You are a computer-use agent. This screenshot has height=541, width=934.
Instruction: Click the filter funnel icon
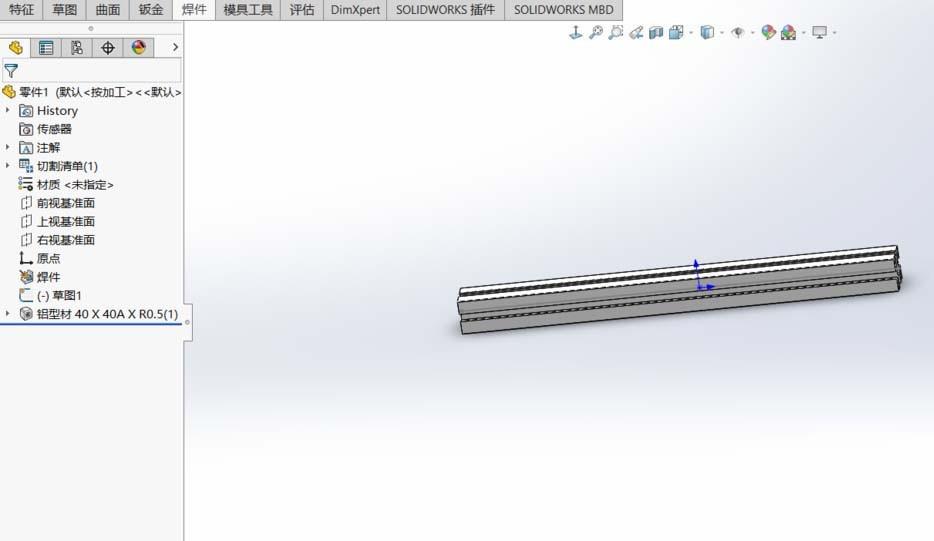11,70
